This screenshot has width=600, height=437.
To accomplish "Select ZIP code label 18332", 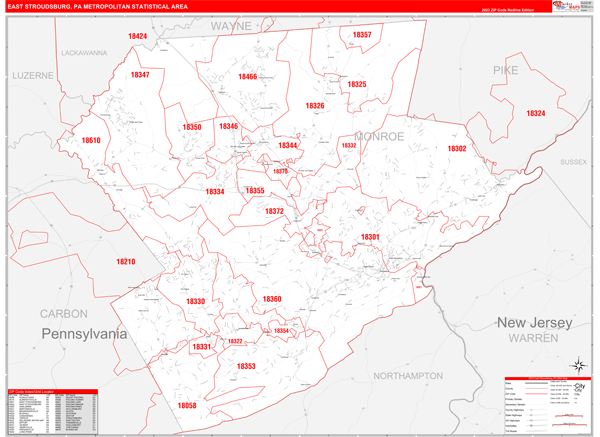I will click(x=349, y=145).
